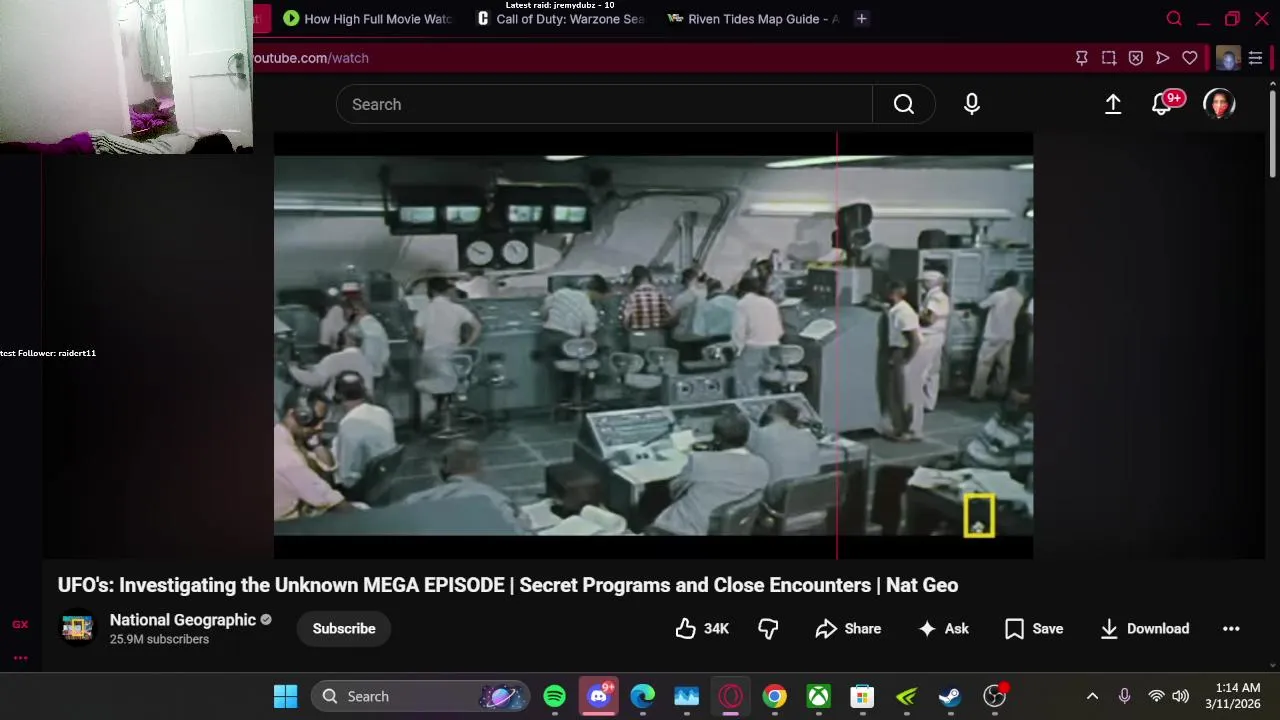Viewport: 1280px width, 720px height.
Task: Click the ad blocker shield icon
Action: [1135, 58]
